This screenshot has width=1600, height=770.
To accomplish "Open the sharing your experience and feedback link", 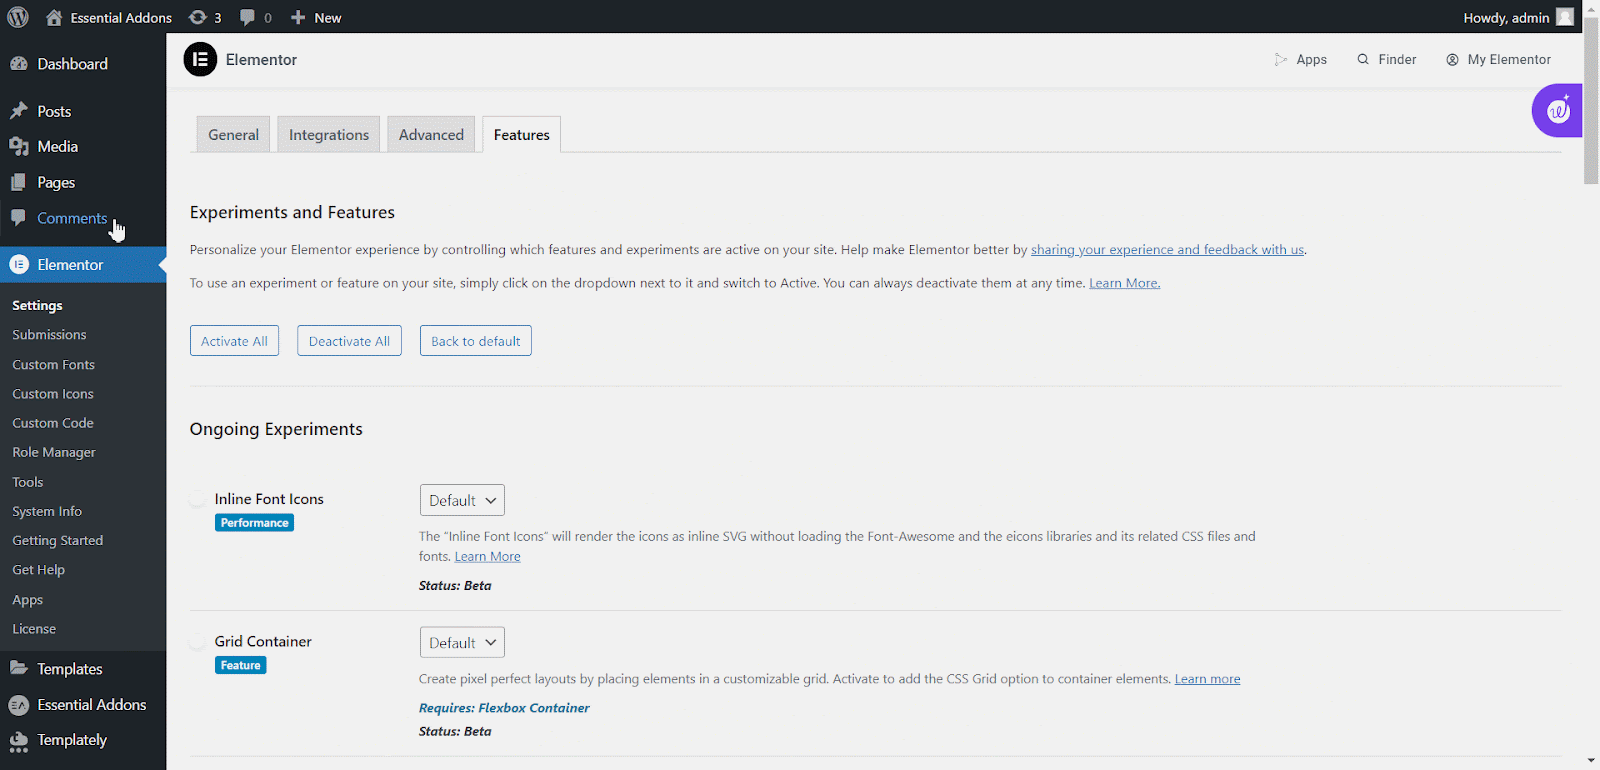I will tap(1167, 250).
